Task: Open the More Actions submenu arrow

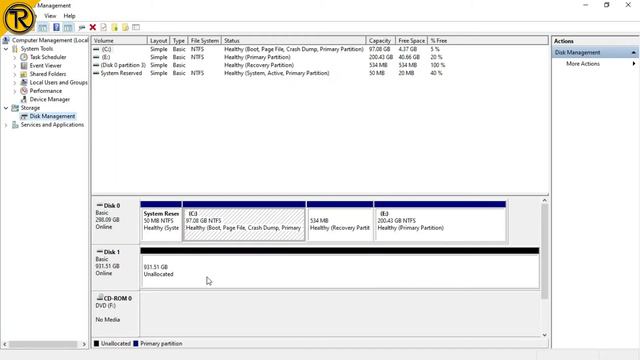Action: tap(633, 64)
